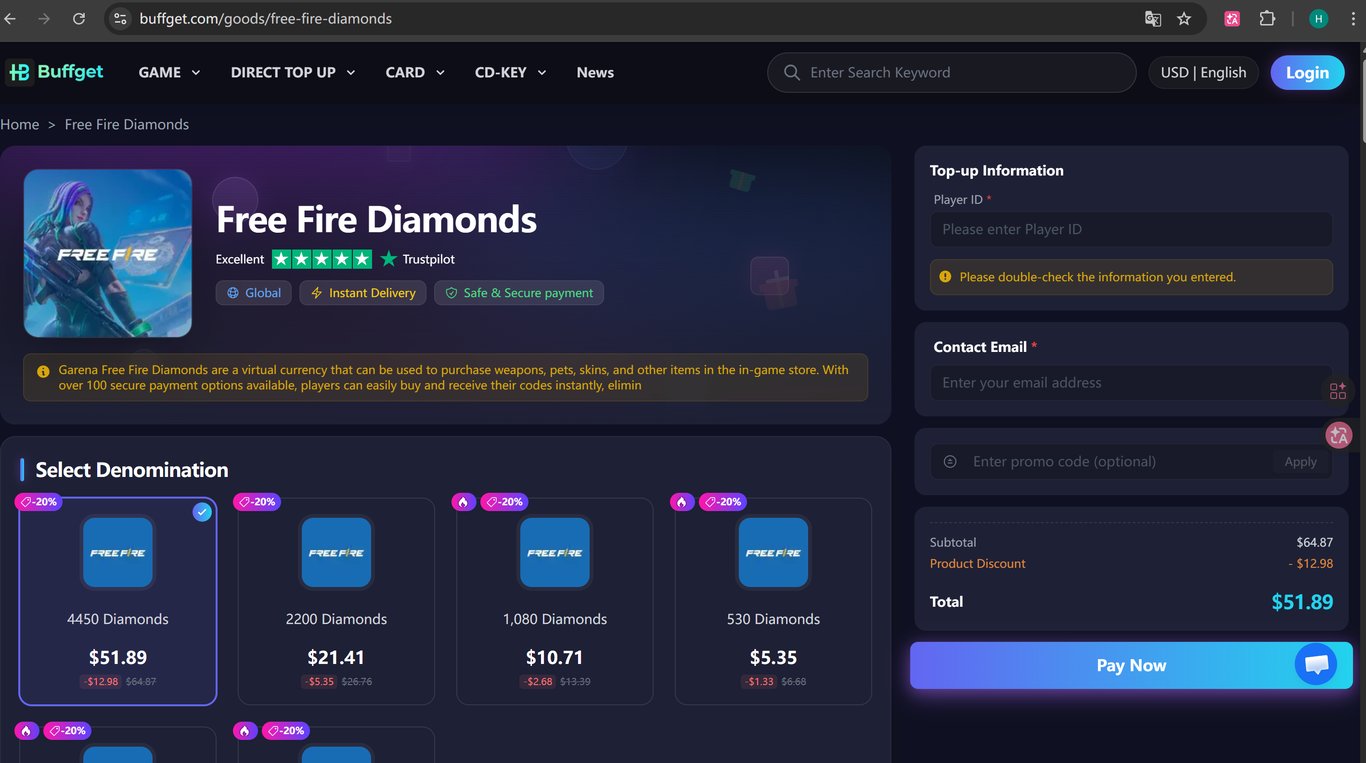
Task: Click the Login button
Action: coord(1307,73)
